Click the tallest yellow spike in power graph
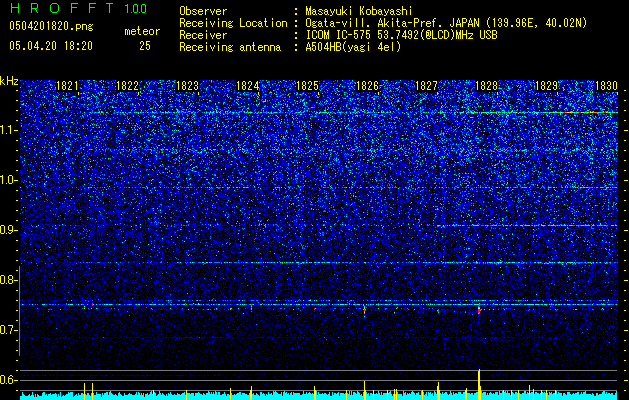Viewport: 629px width, 400px height. [479, 384]
